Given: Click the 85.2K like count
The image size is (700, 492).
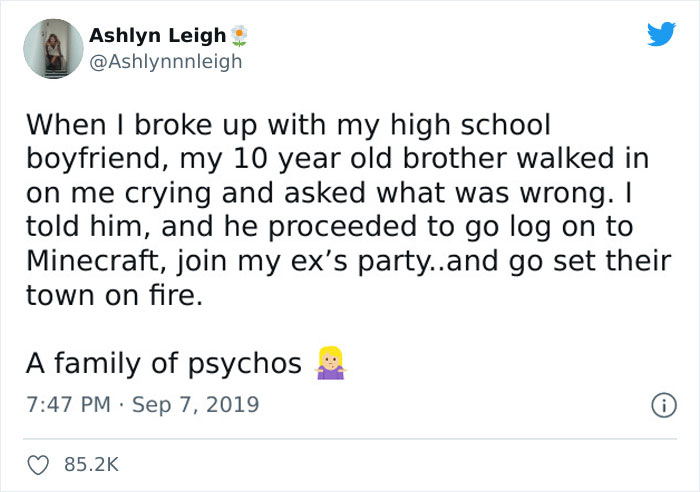Looking at the screenshot, I should [91, 465].
